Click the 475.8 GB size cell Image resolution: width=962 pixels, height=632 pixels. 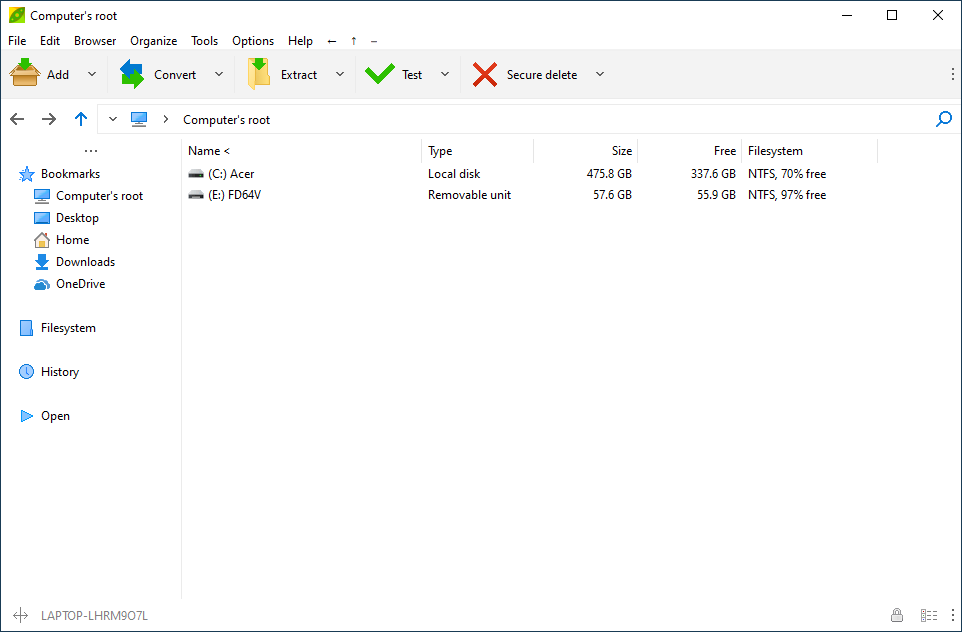pos(609,174)
